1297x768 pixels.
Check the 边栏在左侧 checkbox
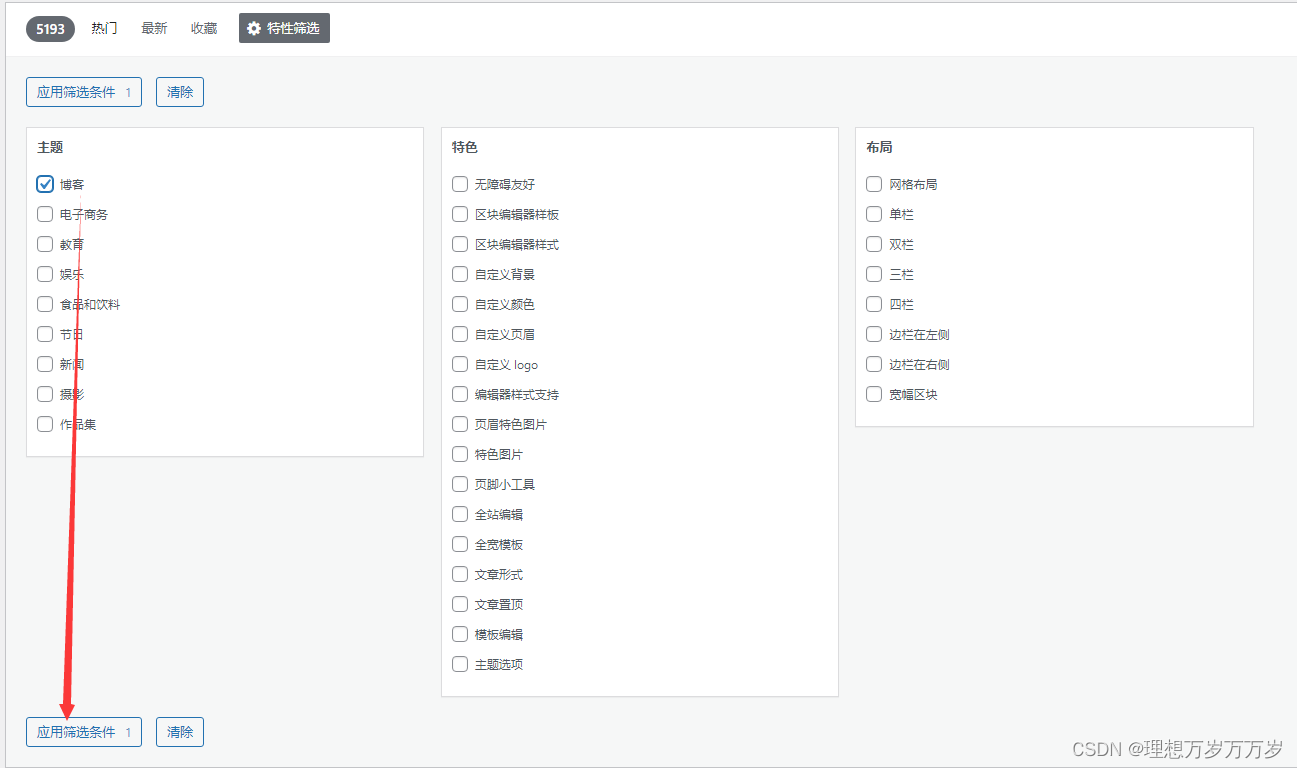[874, 334]
